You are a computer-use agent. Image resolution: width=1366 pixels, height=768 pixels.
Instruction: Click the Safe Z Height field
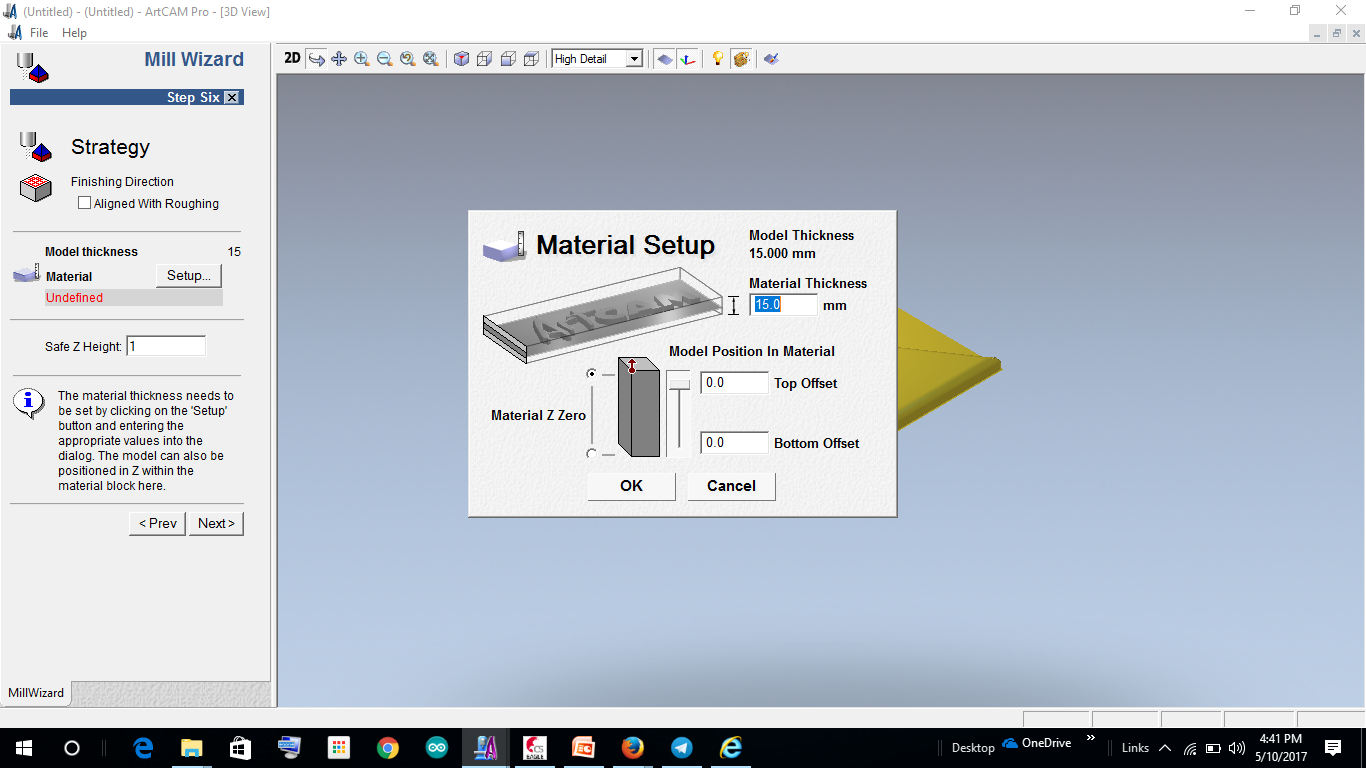pos(166,346)
